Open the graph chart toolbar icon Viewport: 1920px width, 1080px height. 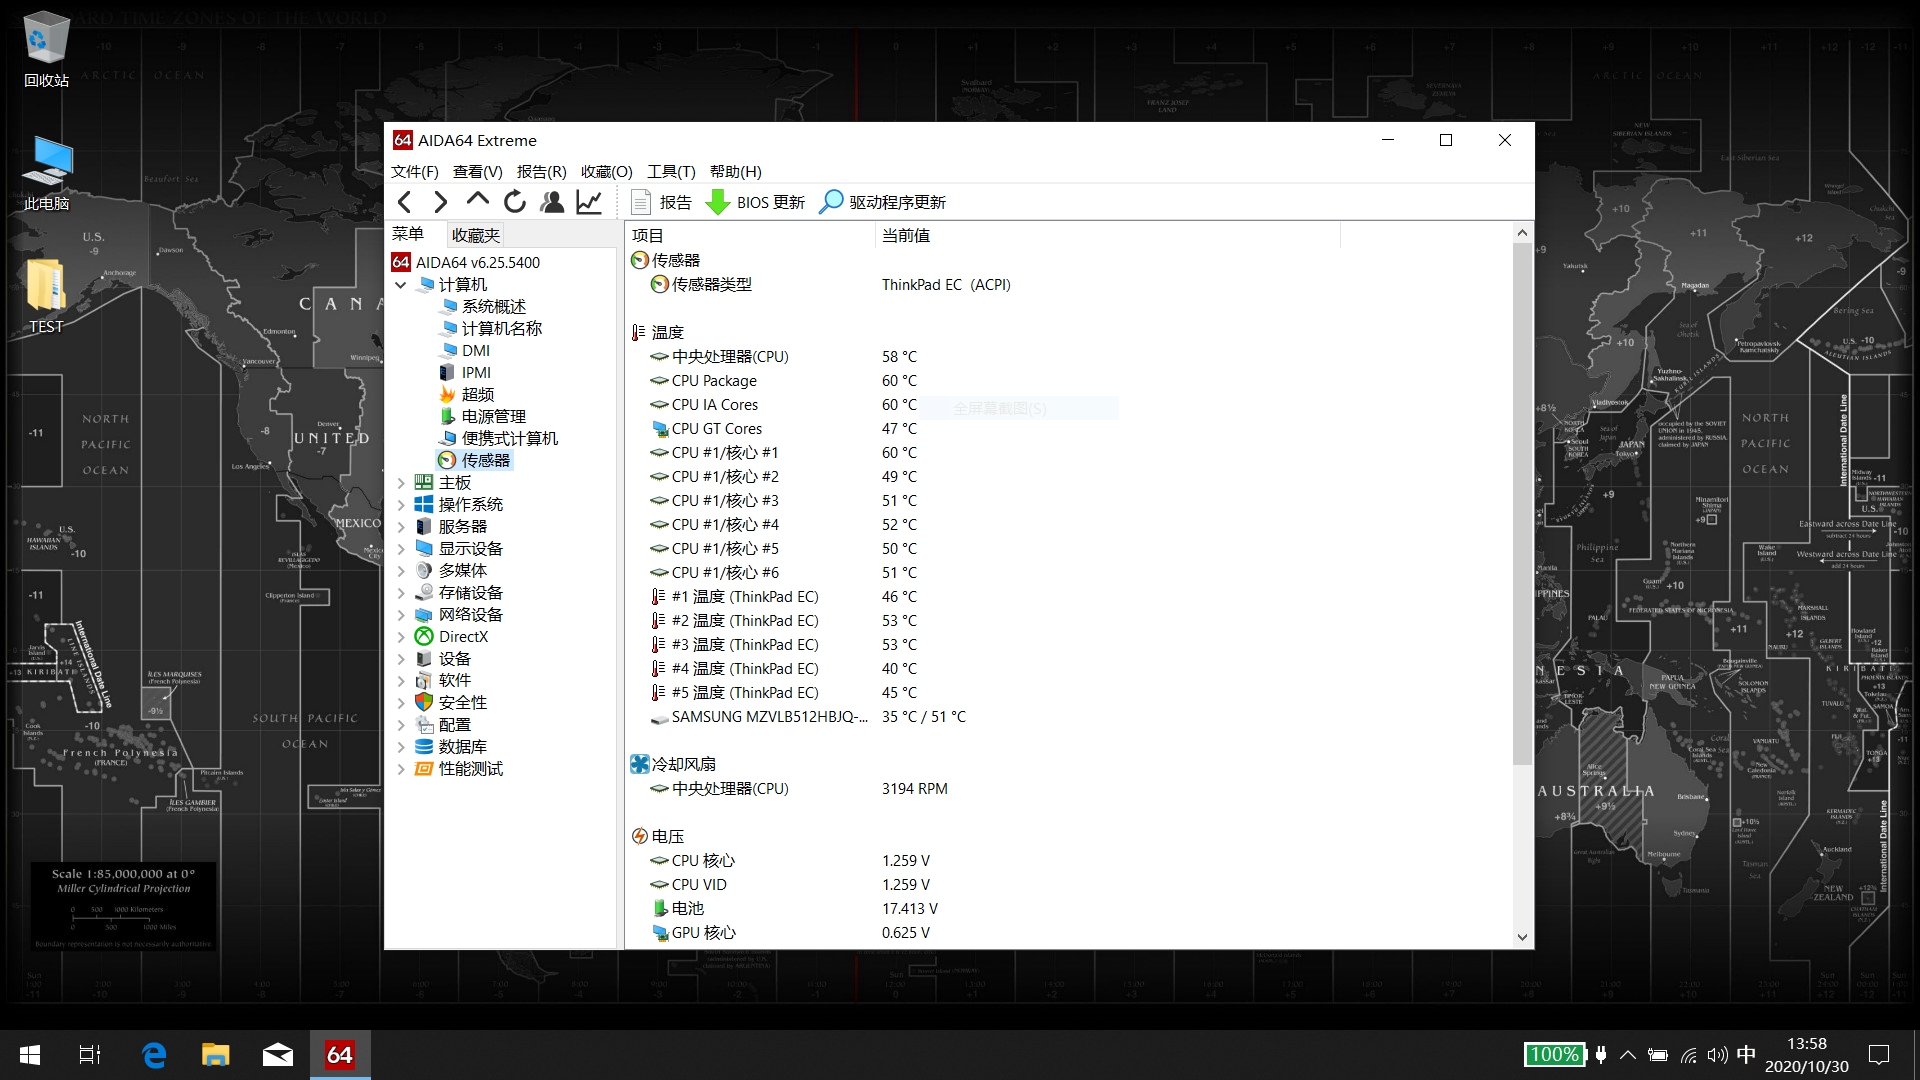coord(589,202)
